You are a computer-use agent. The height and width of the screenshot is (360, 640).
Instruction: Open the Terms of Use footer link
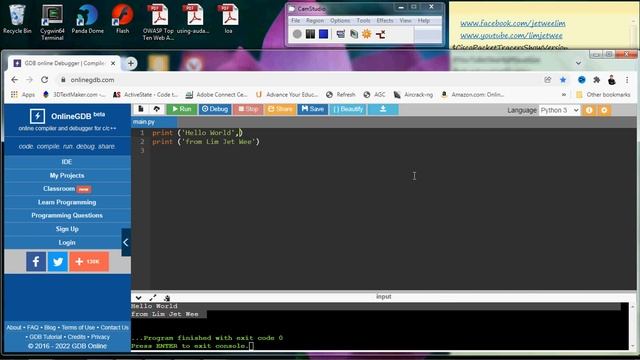point(78,327)
